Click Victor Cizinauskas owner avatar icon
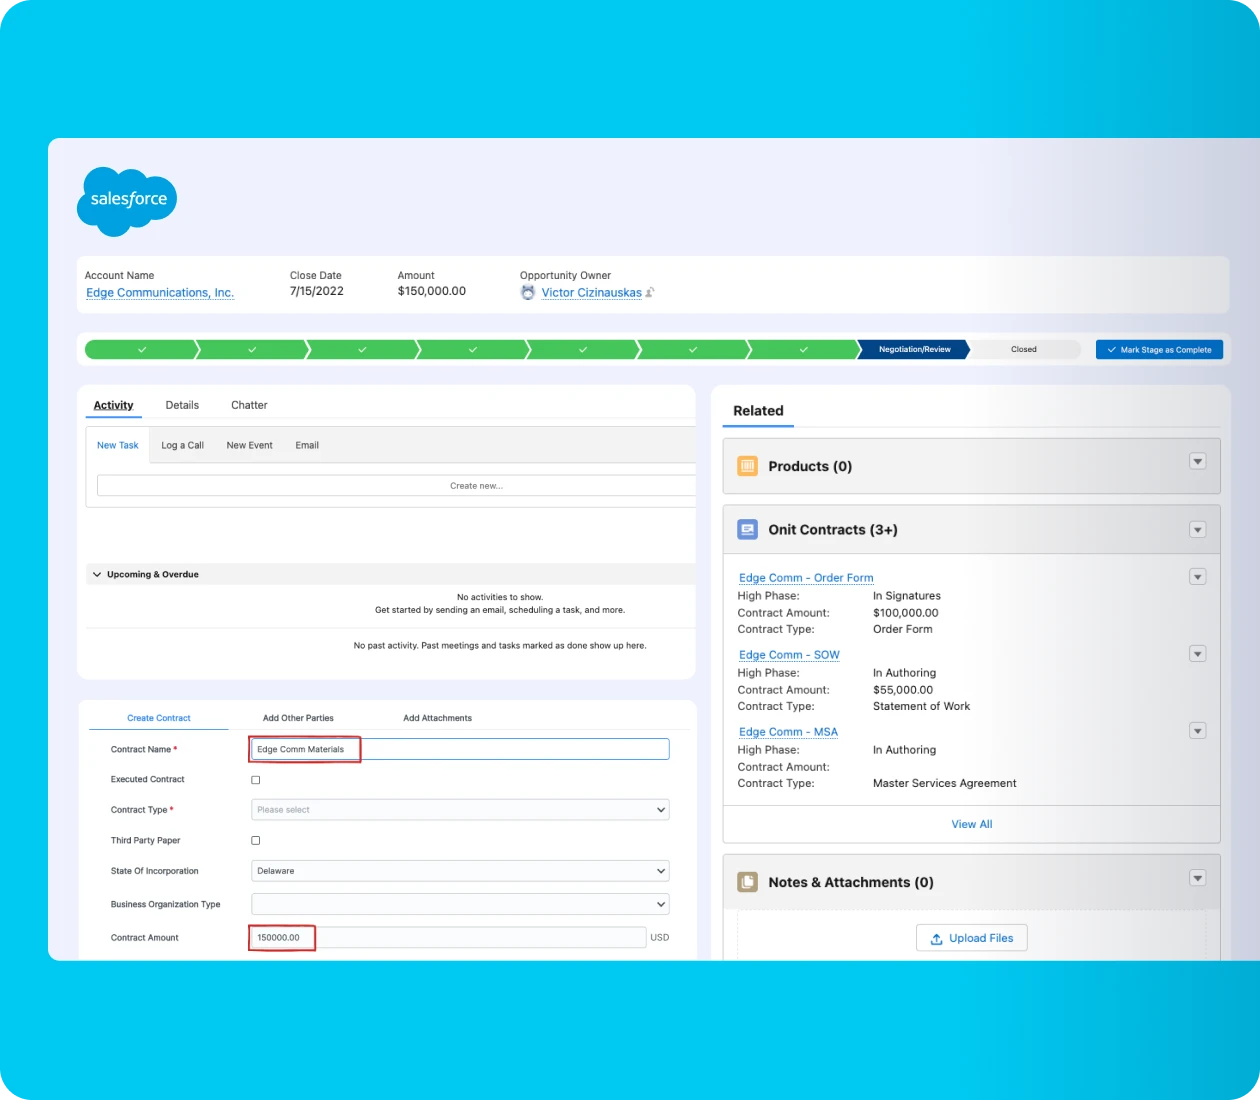Image resolution: width=1260 pixels, height=1100 pixels. [528, 292]
